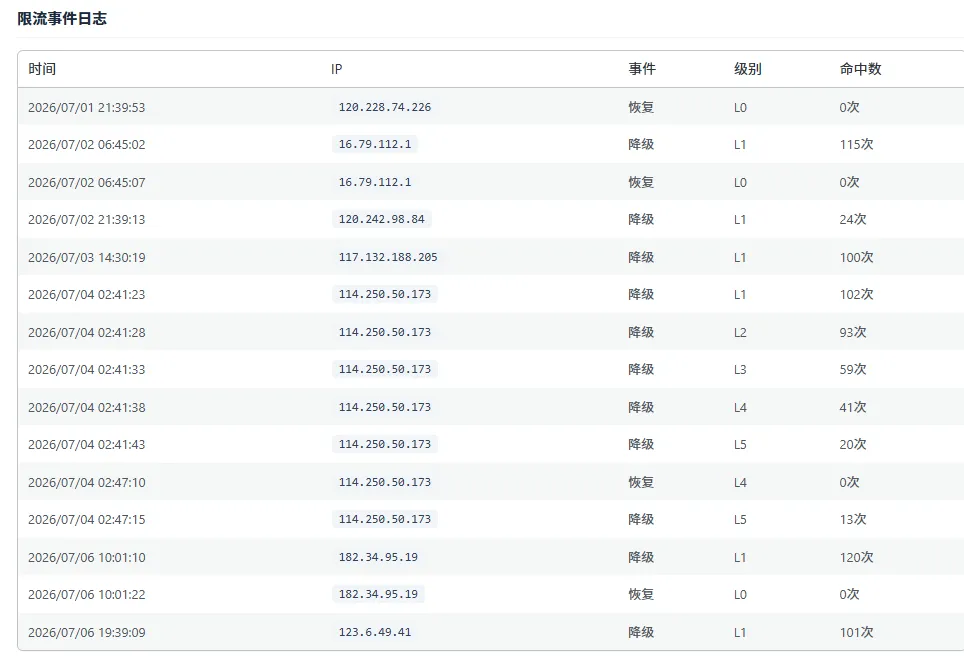Image resolution: width=964 pixels, height=657 pixels.
Task: Click hit count 102次
Action: coord(856,294)
